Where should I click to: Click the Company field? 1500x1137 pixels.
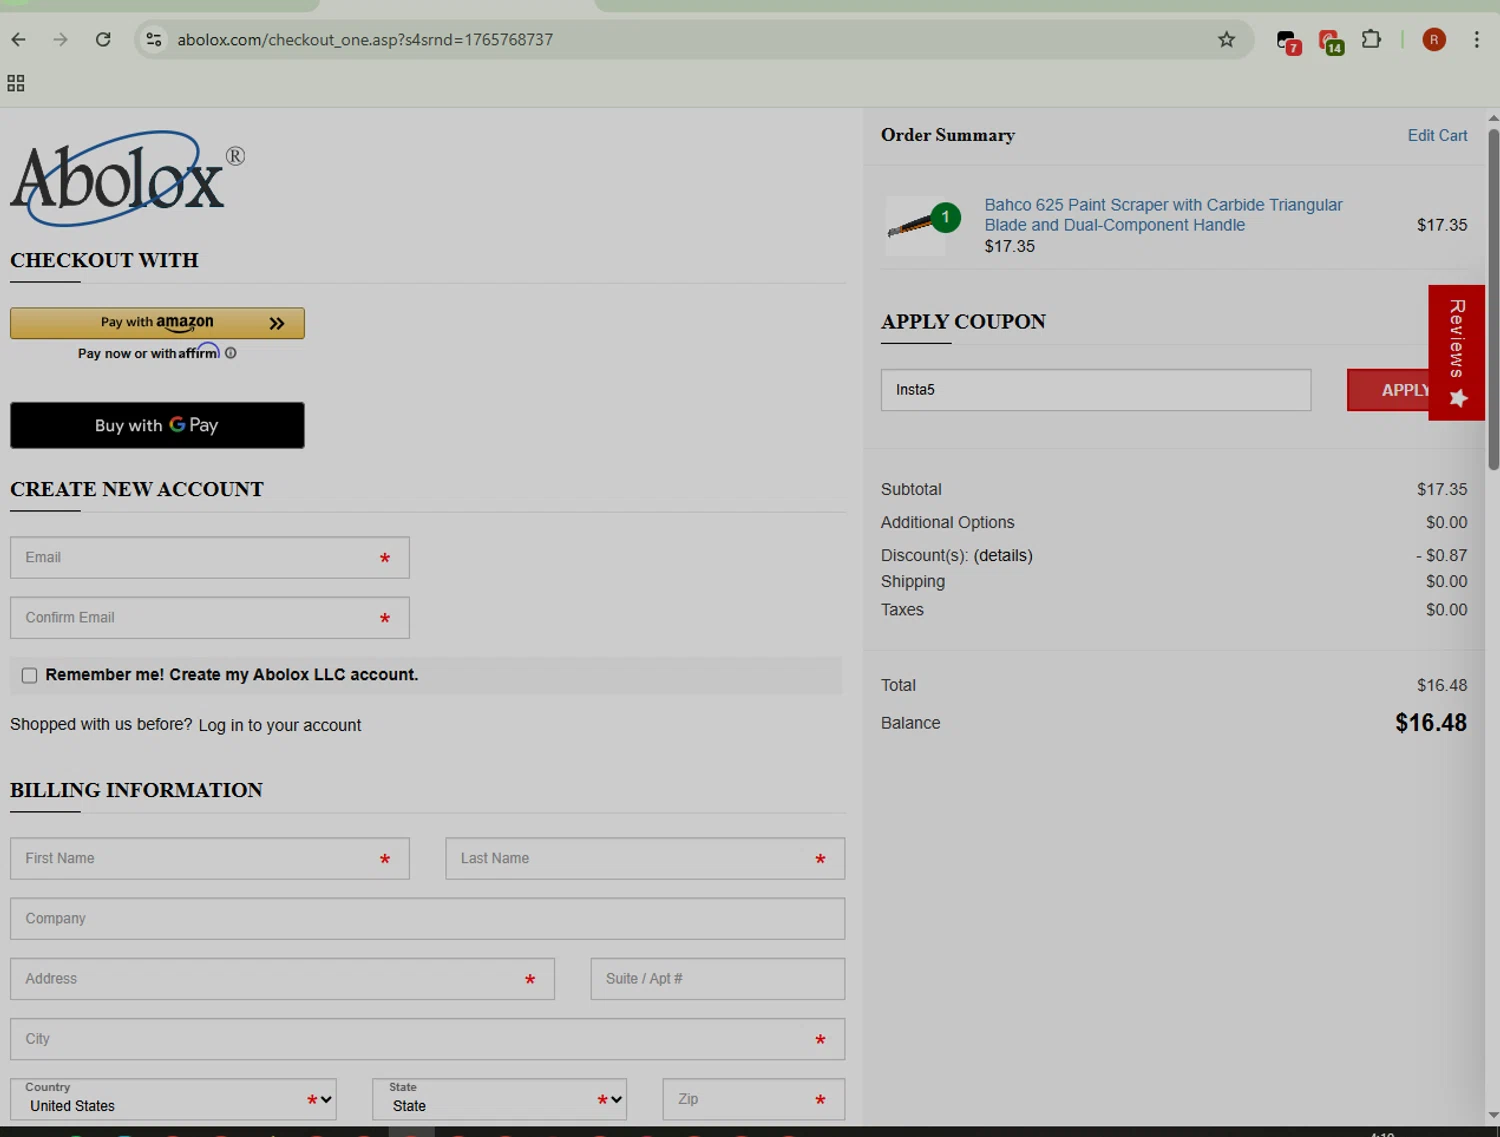click(x=427, y=919)
